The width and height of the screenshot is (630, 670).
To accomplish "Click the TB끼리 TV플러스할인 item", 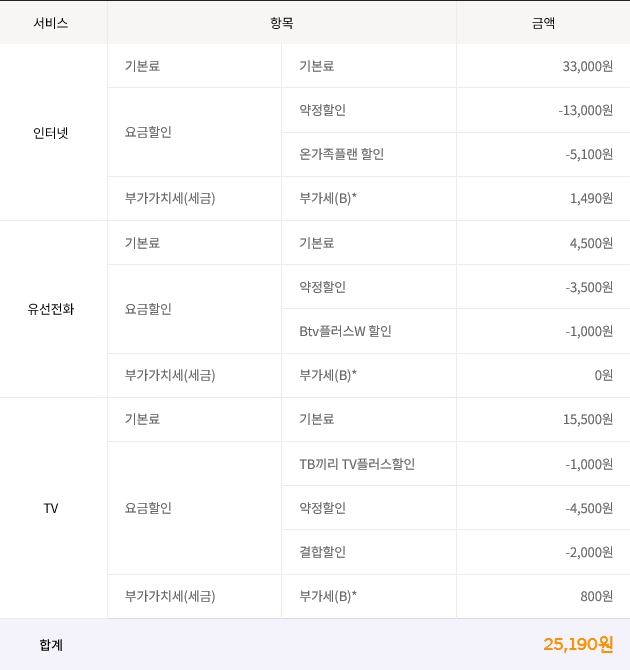I will (x=357, y=464).
